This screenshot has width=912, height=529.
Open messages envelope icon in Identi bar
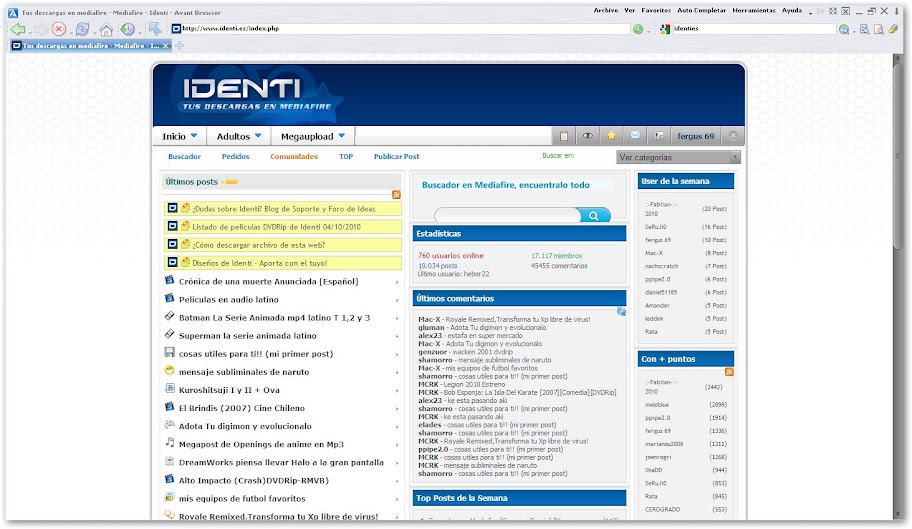pos(635,135)
